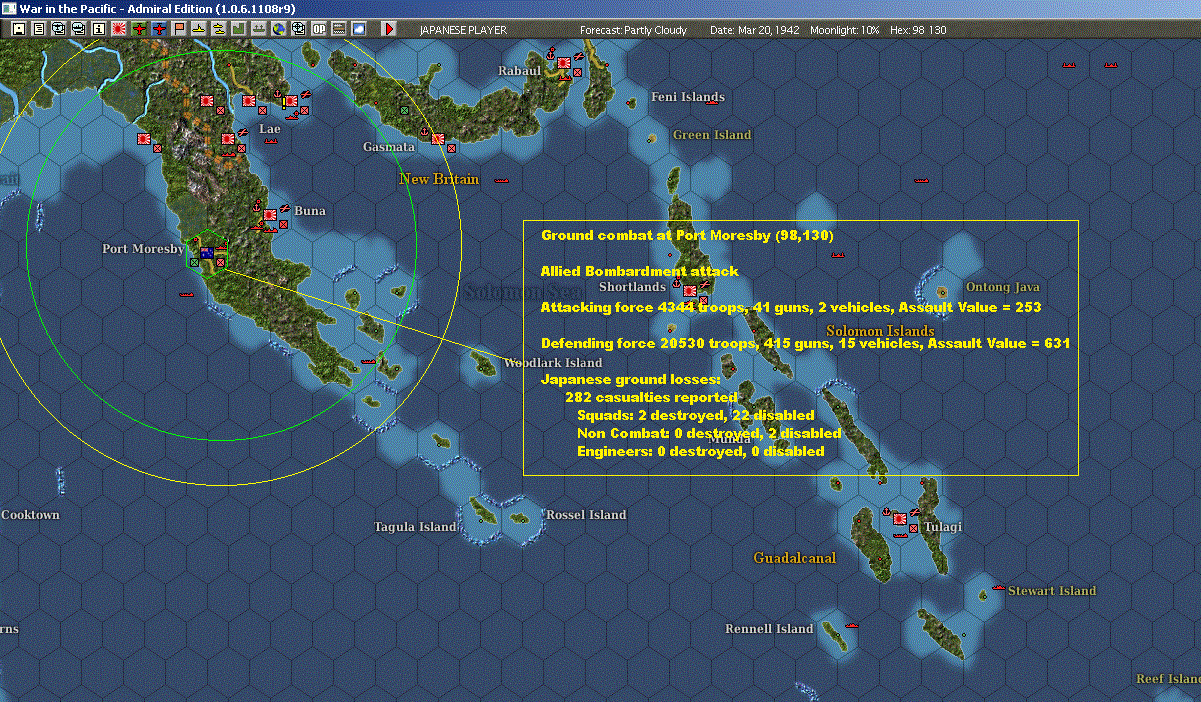
Task: Click the Tagula Island map label
Action: tap(415, 527)
